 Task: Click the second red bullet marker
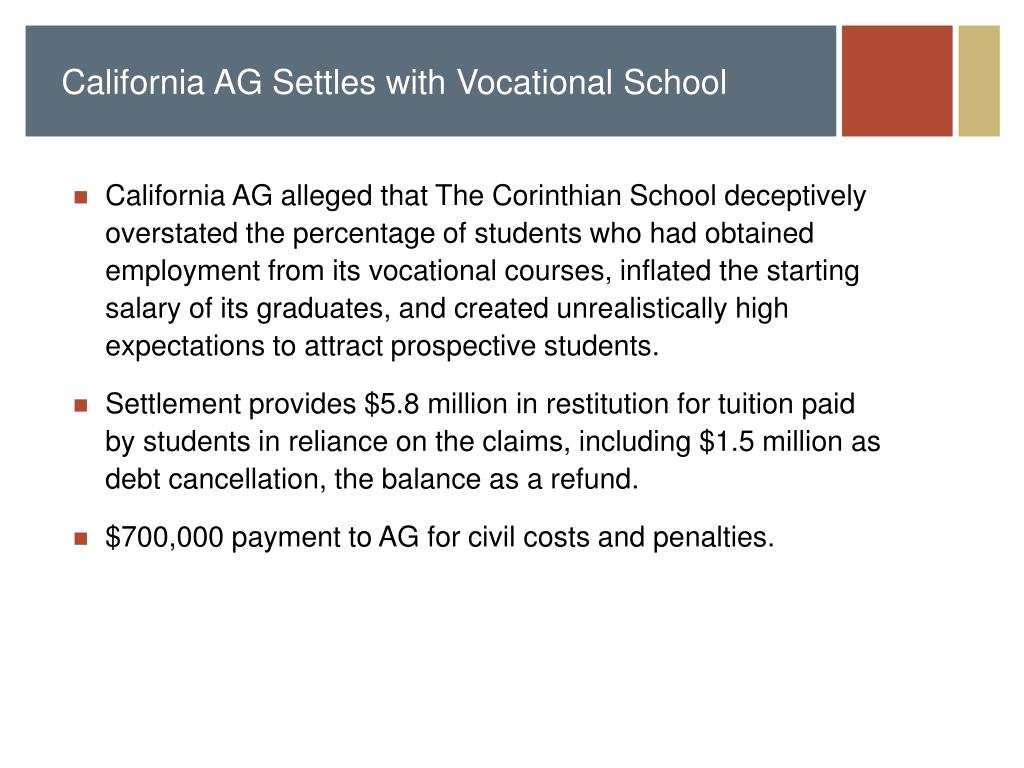point(81,406)
